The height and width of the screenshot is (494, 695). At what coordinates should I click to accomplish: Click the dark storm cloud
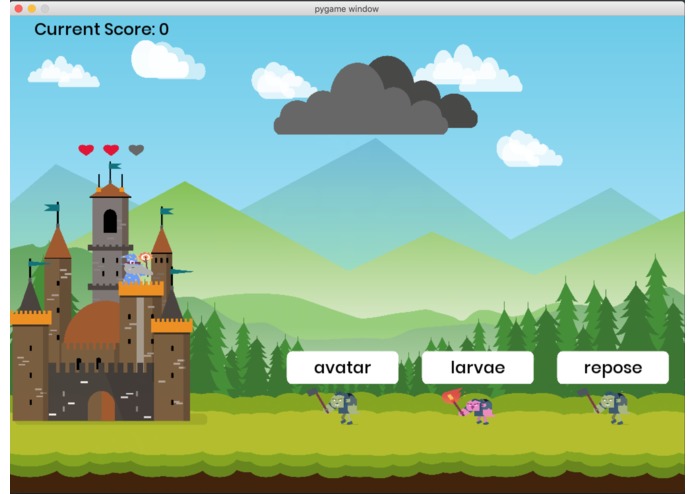tap(375, 96)
